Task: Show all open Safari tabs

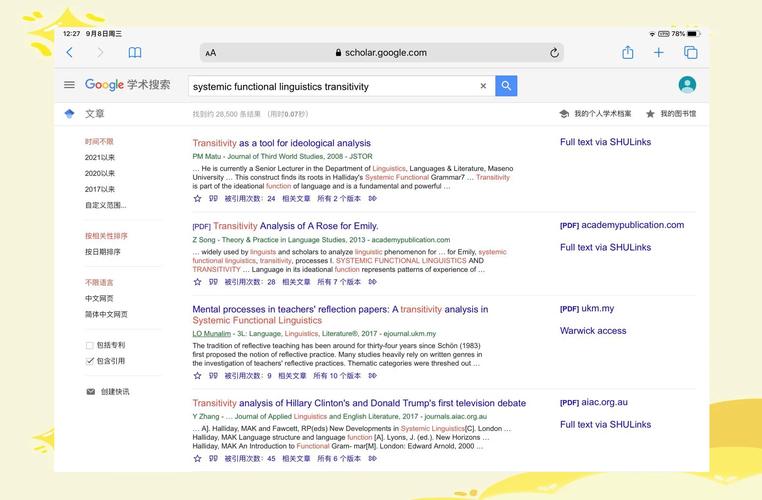Action: pos(690,52)
